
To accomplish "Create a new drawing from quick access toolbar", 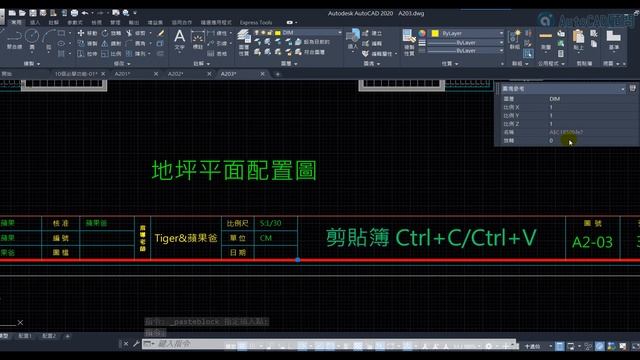I will click(x=12, y=13).
